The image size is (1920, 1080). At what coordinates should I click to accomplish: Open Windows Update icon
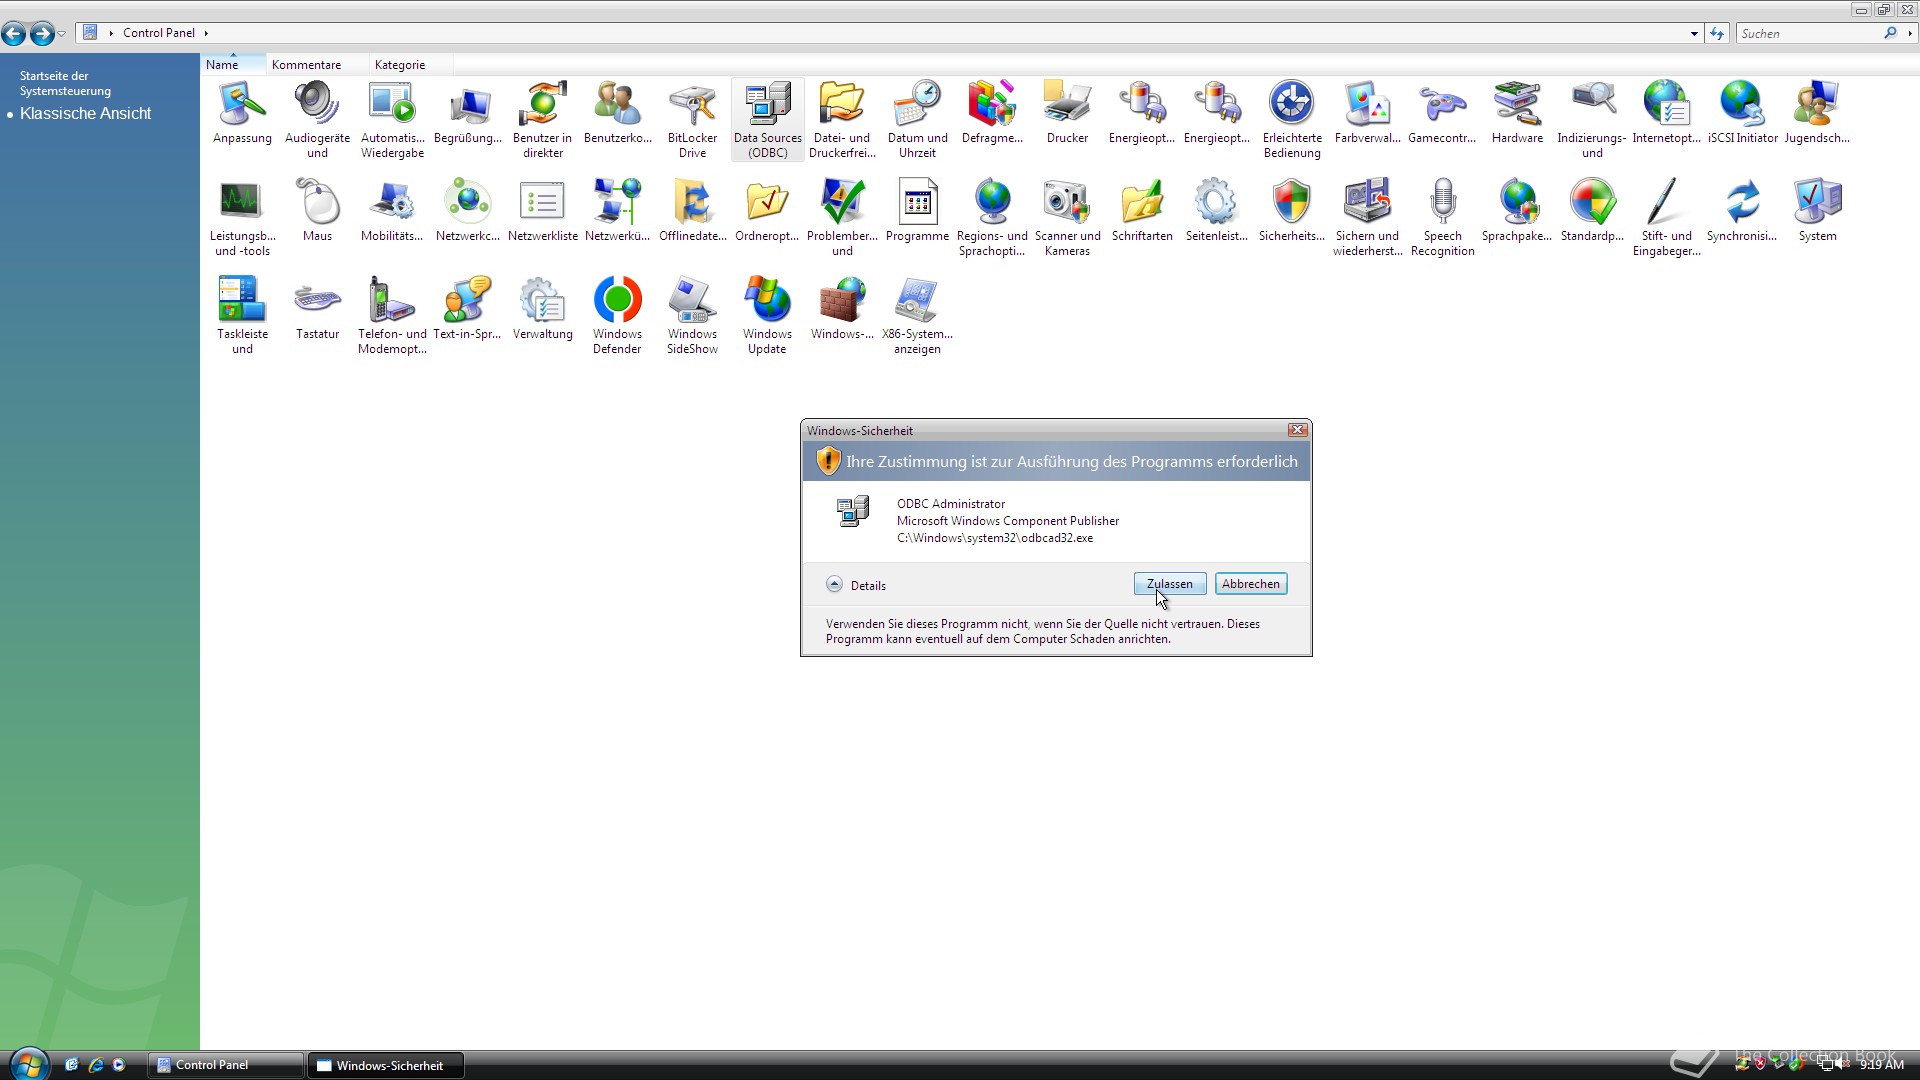tap(767, 316)
